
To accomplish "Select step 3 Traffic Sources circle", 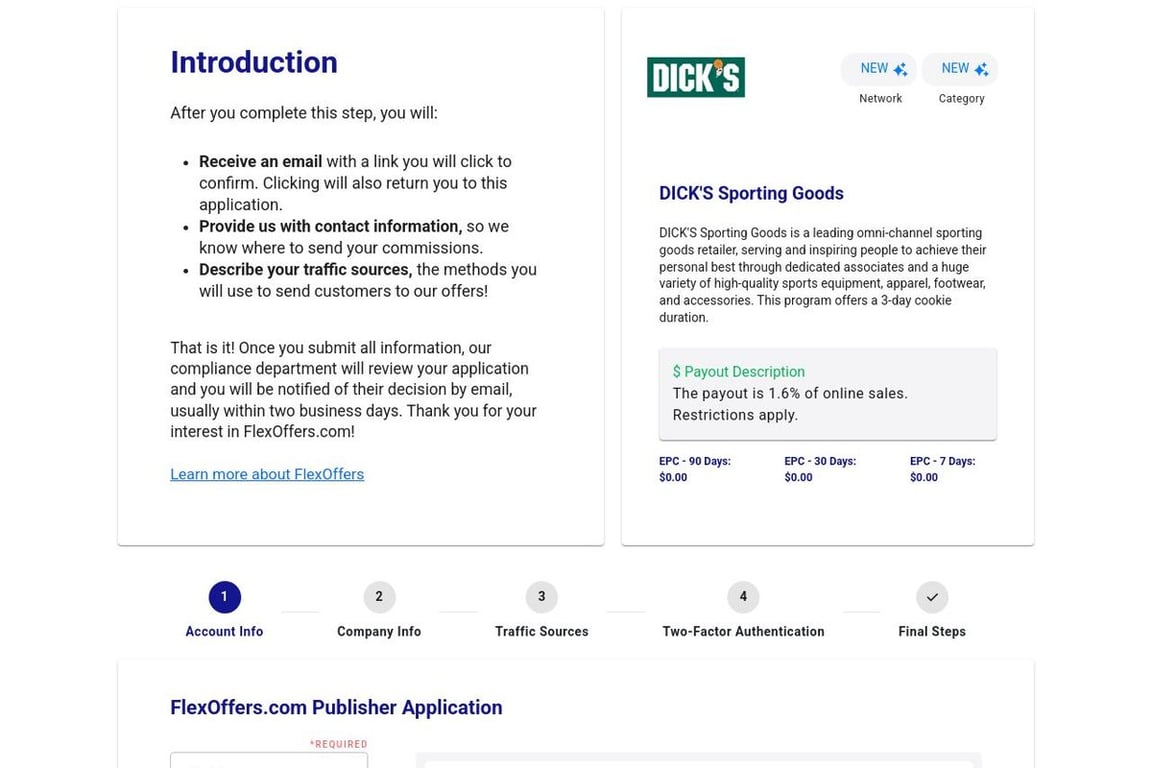I will click(x=541, y=597).
